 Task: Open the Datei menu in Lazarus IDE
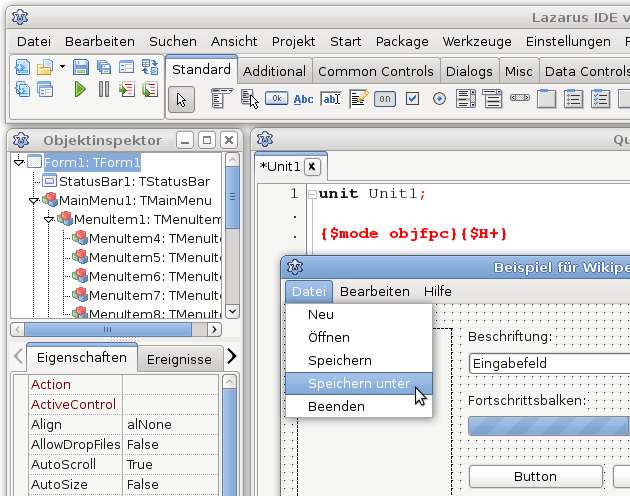(34, 41)
